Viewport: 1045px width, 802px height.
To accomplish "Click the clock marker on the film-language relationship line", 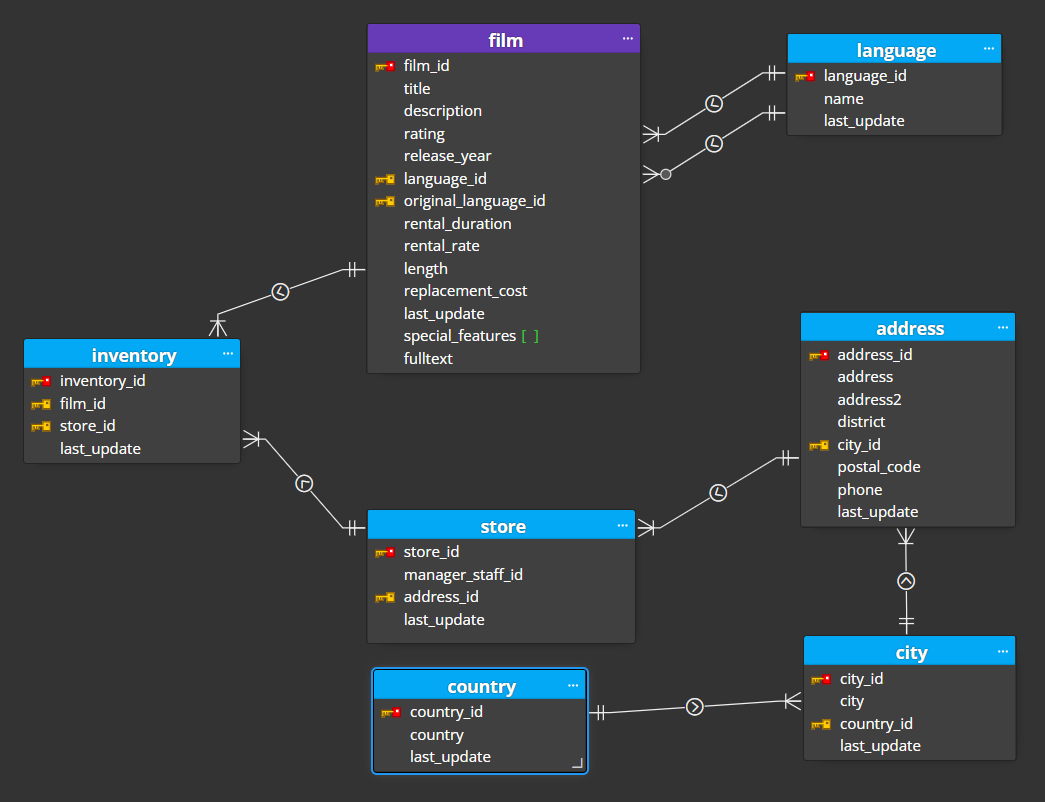I will pyautogui.click(x=714, y=102).
